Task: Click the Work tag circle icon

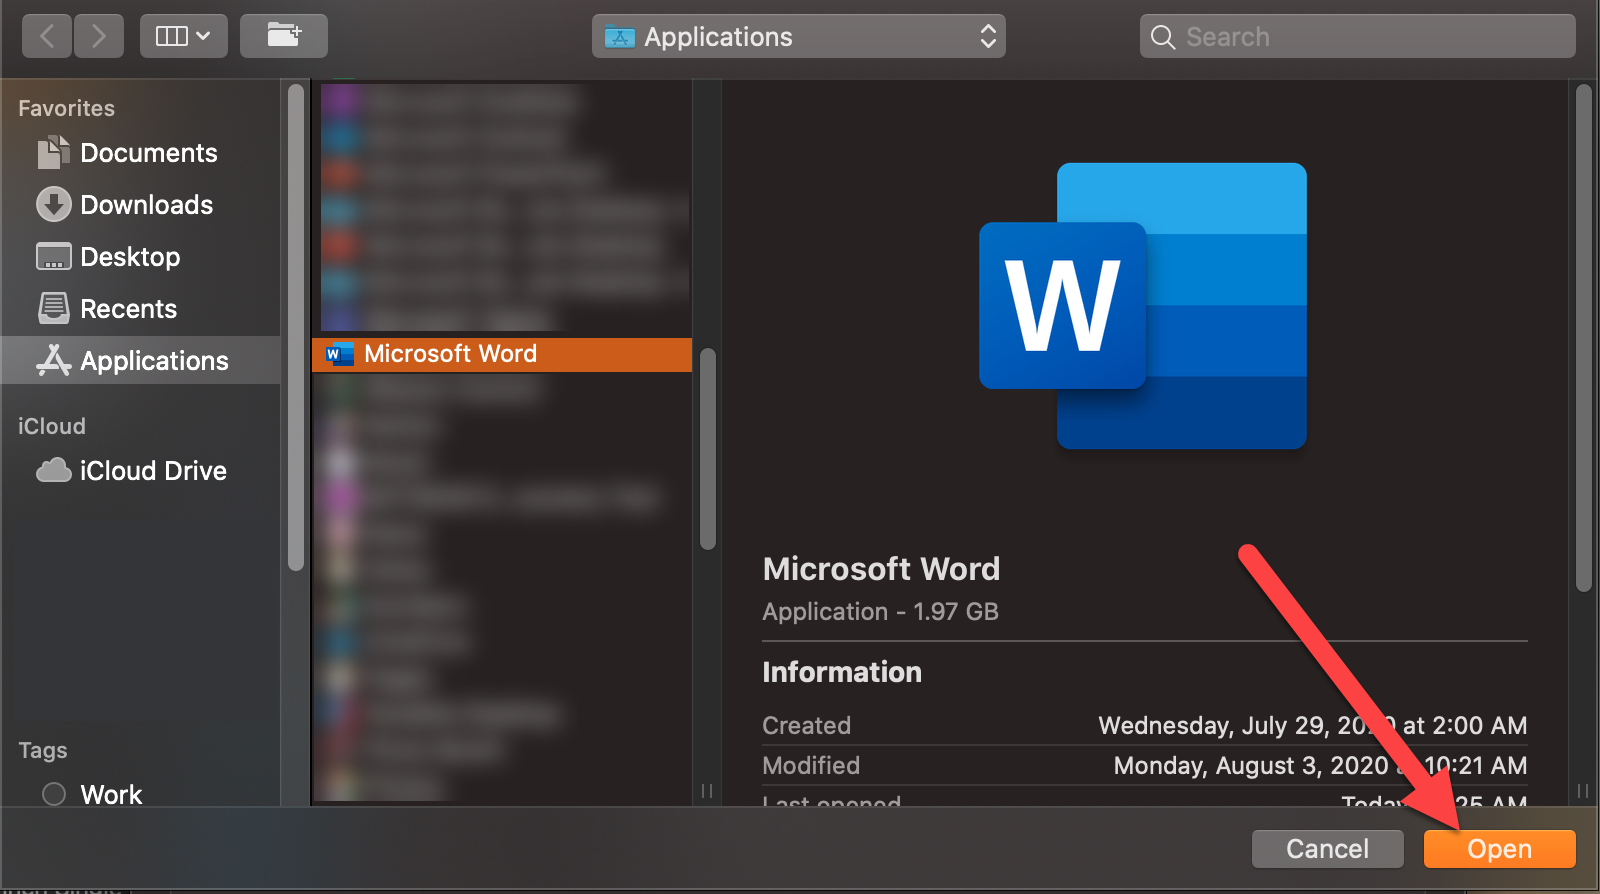Action: pyautogui.click(x=54, y=794)
